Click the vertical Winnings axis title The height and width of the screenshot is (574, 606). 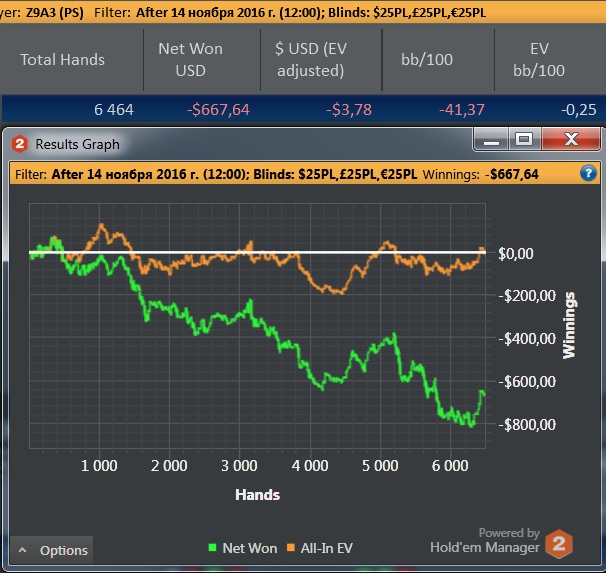coord(569,325)
